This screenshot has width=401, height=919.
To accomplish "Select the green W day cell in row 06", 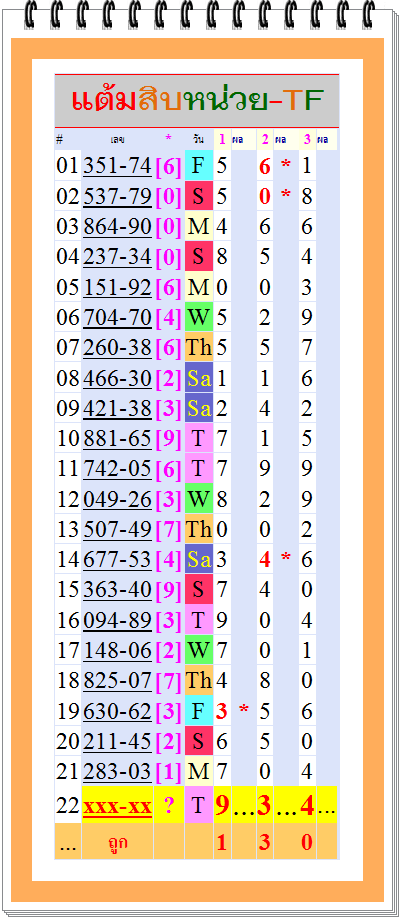I will pyautogui.click(x=199, y=317).
